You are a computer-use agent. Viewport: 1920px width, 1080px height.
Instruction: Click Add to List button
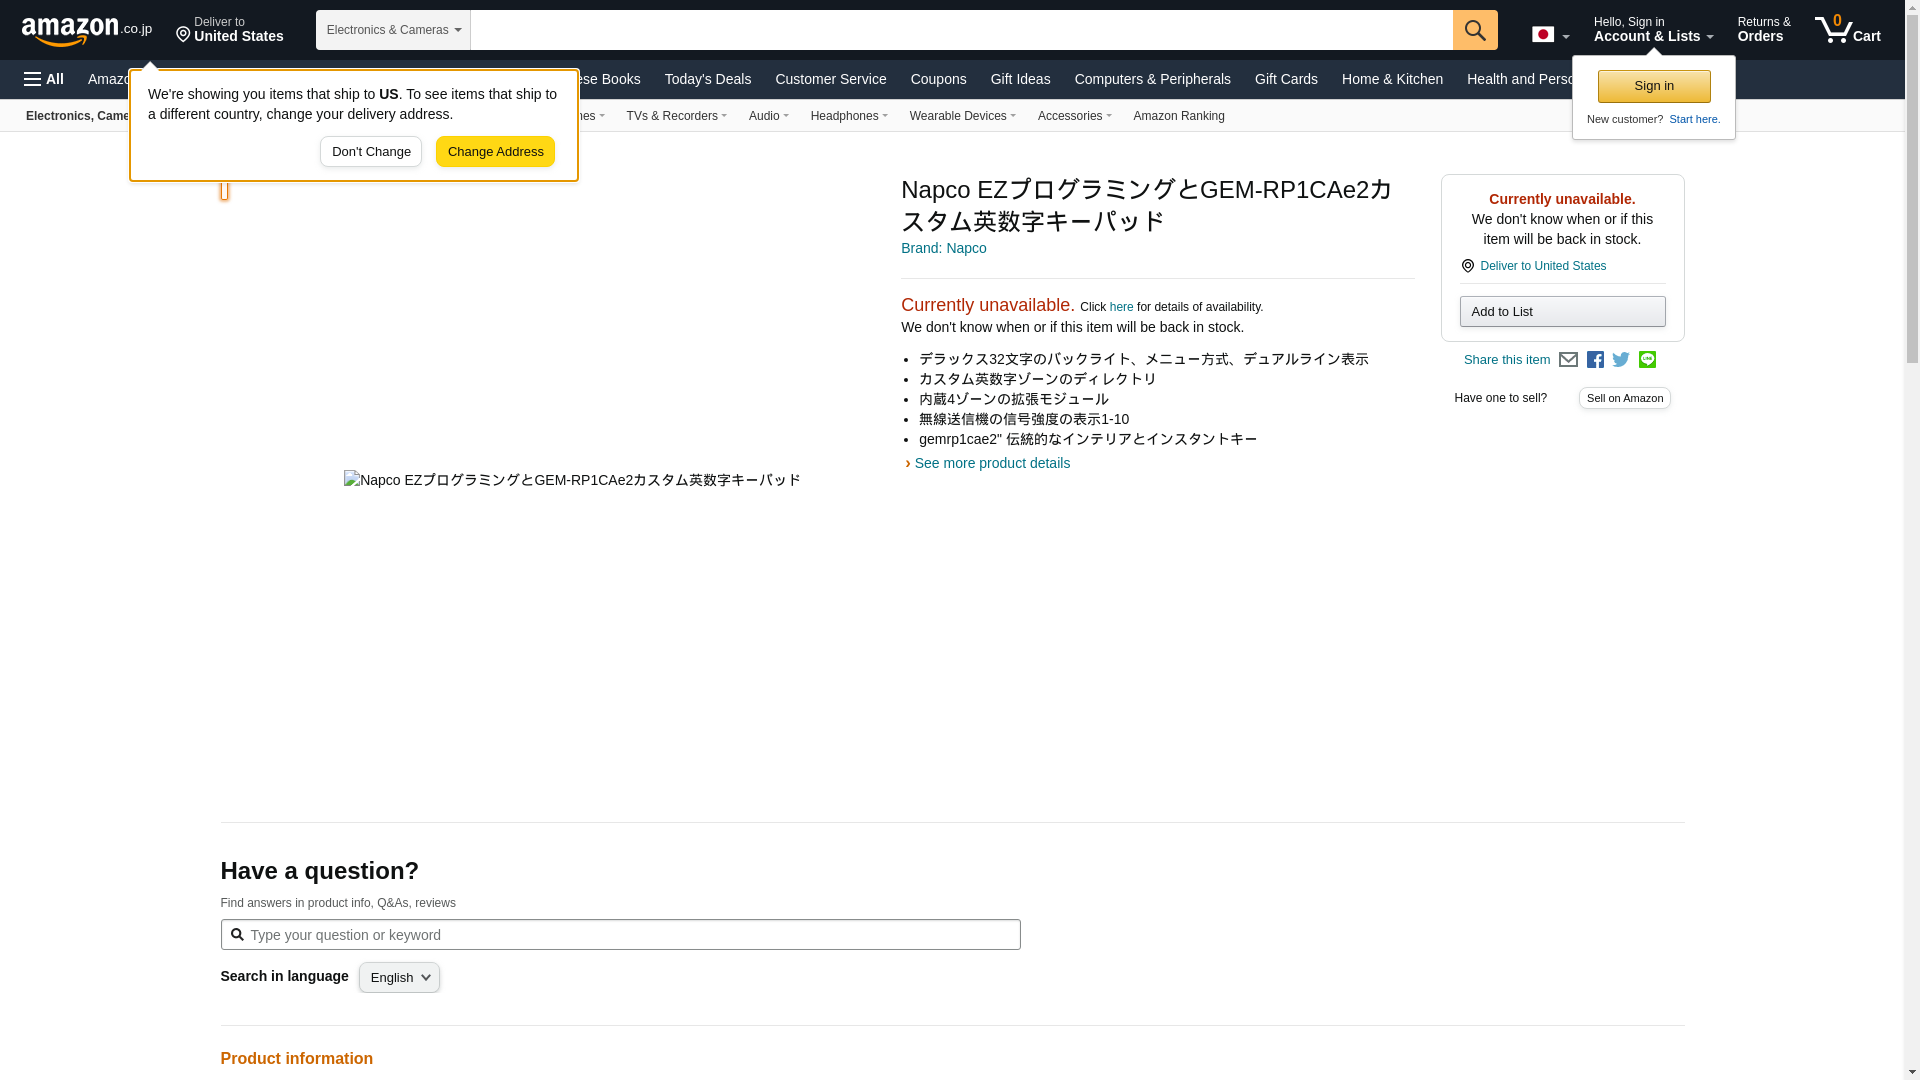tap(1561, 312)
